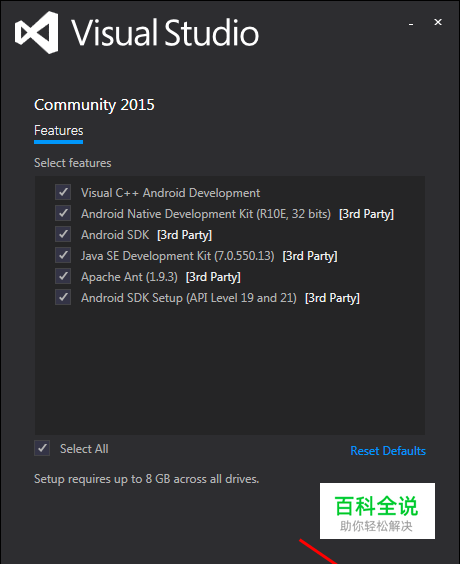Toggle Java SE Development Kit checkbox

[x=63, y=255]
